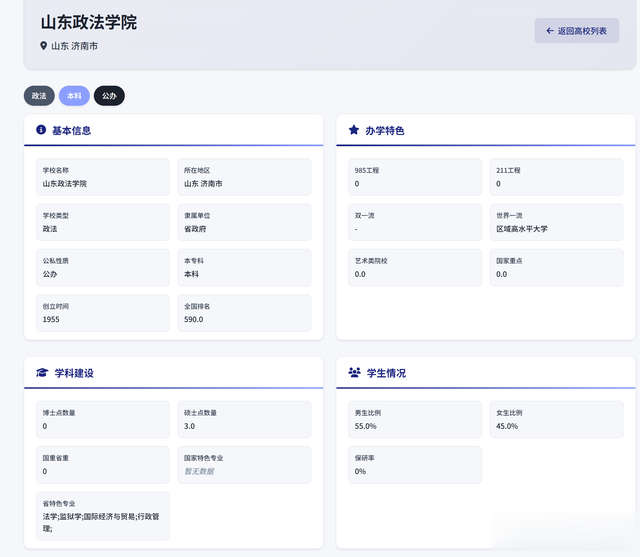Click 区域高水平大学 value
640x557 pixels.
[x=522, y=229]
